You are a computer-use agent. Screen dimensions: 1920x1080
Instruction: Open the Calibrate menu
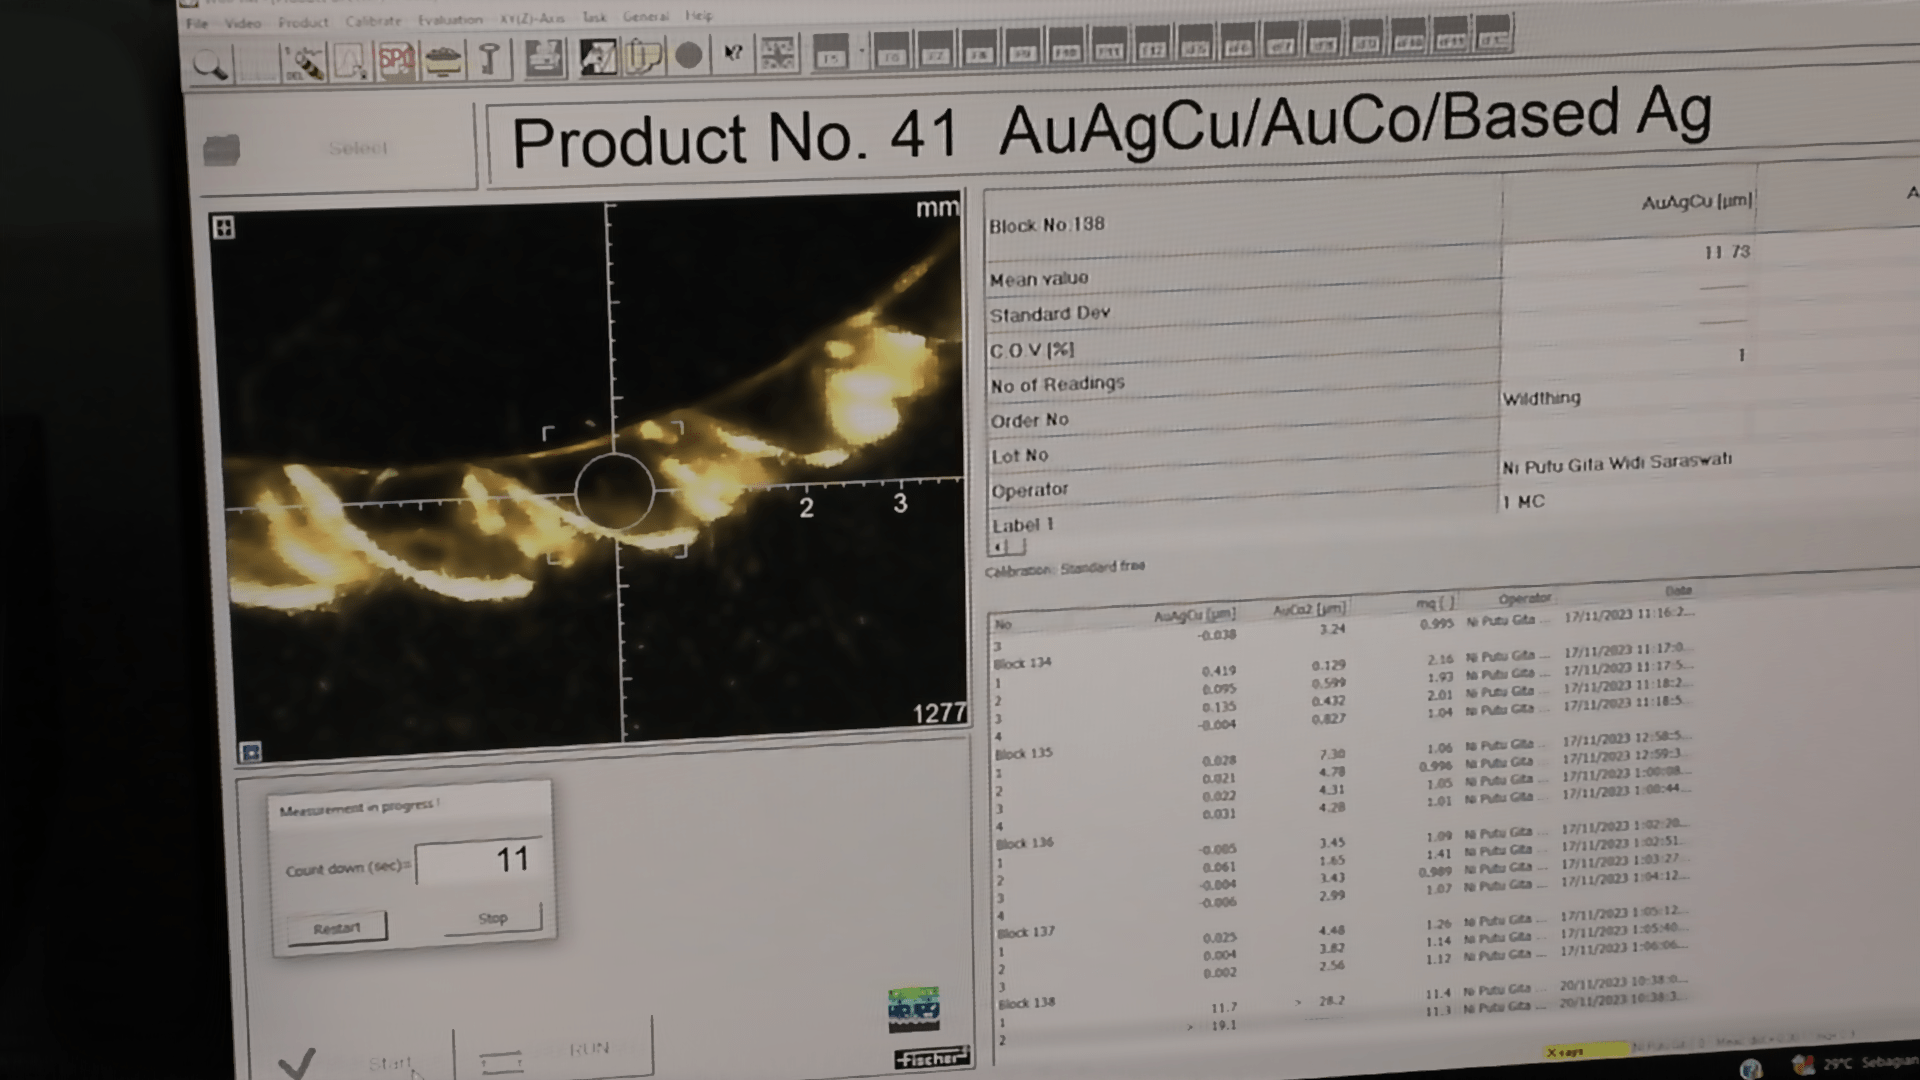click(373, 21)
